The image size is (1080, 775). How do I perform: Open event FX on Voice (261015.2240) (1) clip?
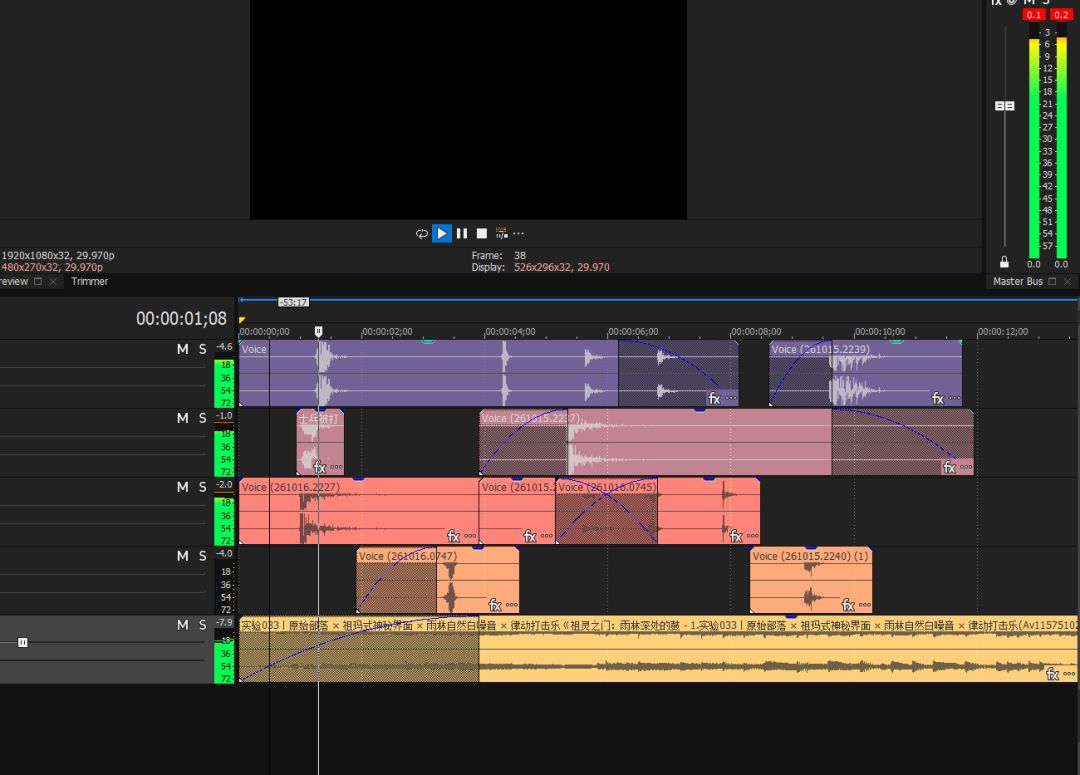click(x=848, y=605)
